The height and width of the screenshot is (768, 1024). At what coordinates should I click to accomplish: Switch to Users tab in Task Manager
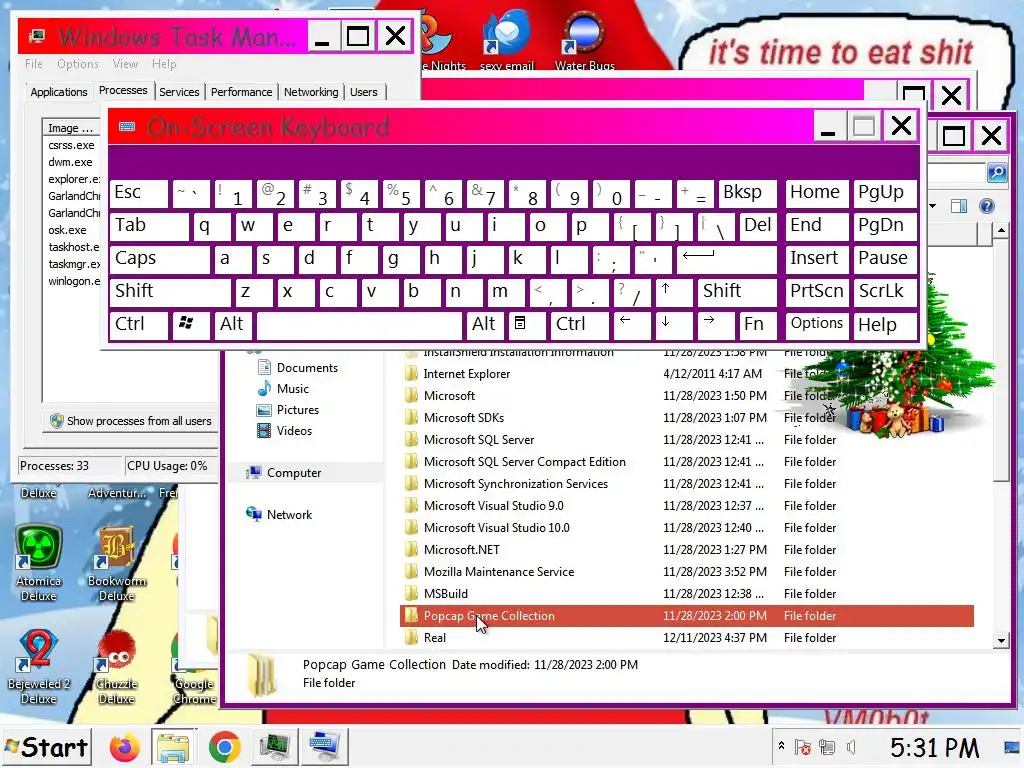point(363,92)
